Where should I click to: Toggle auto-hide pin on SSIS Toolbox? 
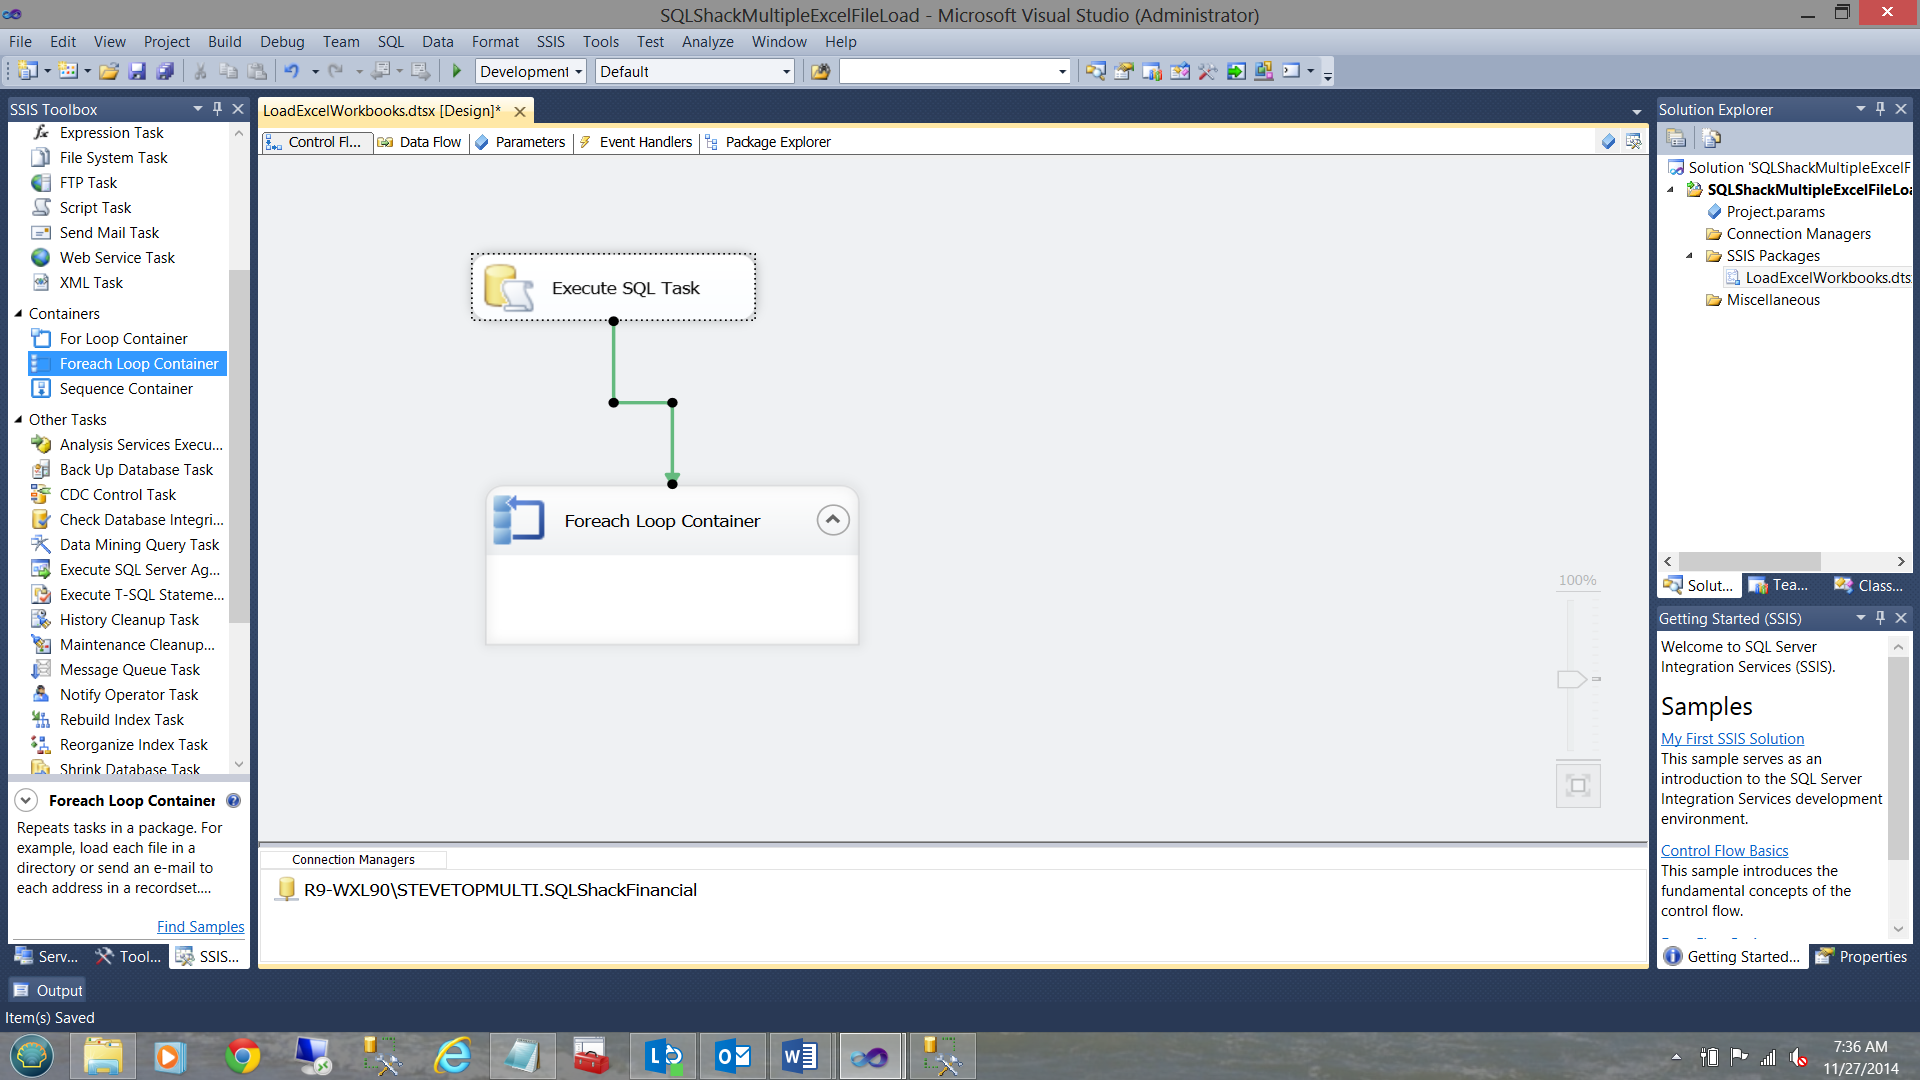[217, 109]
